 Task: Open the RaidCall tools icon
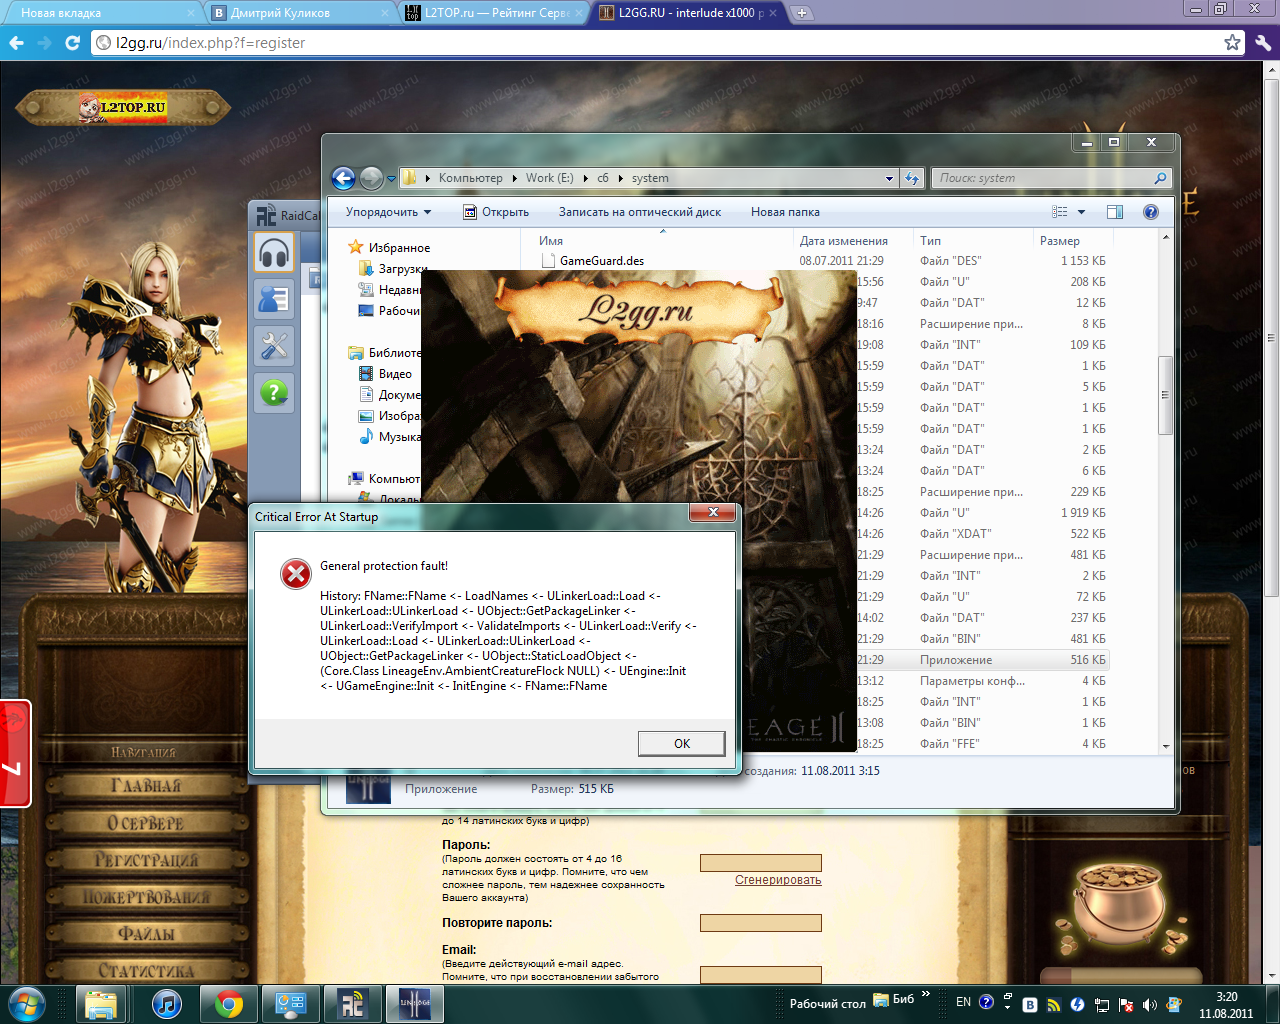[x=274, y=346]
